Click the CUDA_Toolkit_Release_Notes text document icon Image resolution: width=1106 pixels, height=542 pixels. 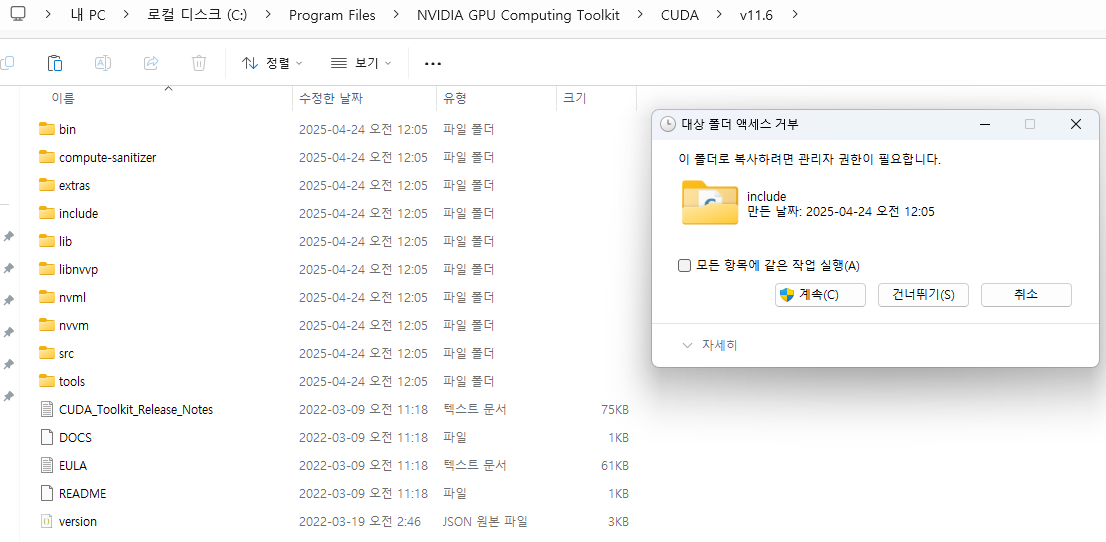coord(47,409)
